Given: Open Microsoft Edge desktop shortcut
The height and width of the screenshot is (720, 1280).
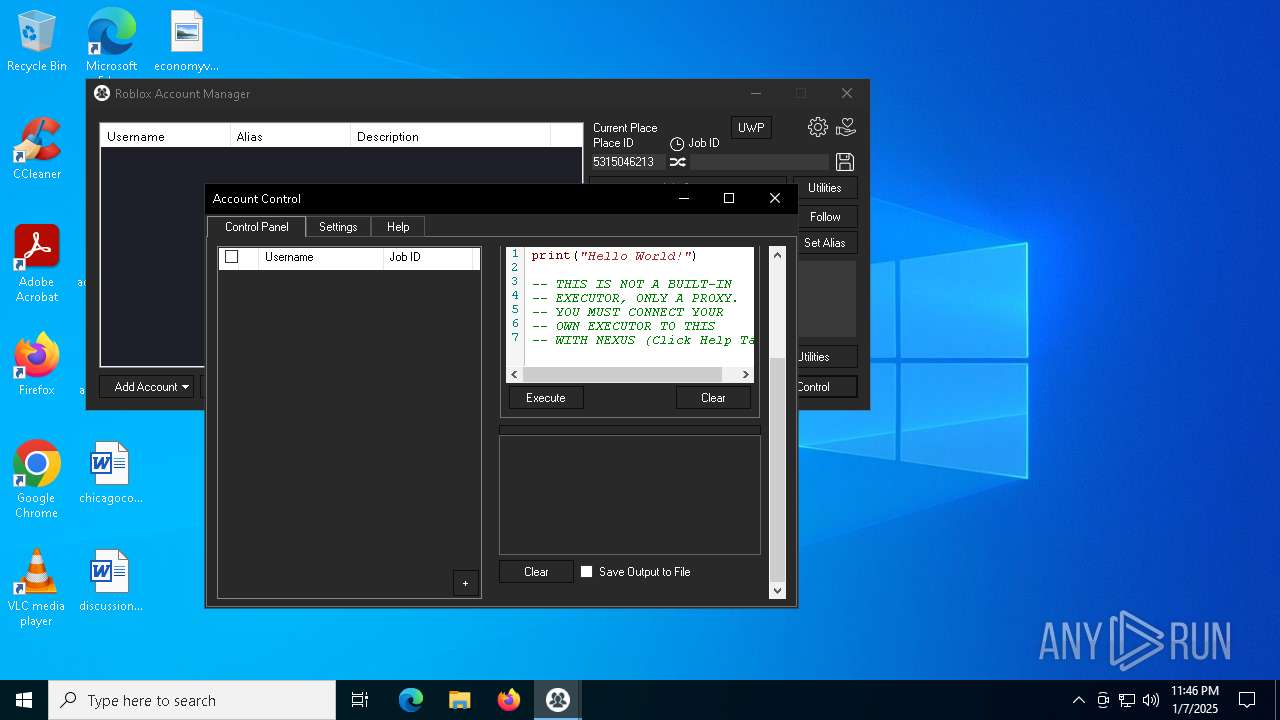Looking at the screenshot, I should [111, 42].
